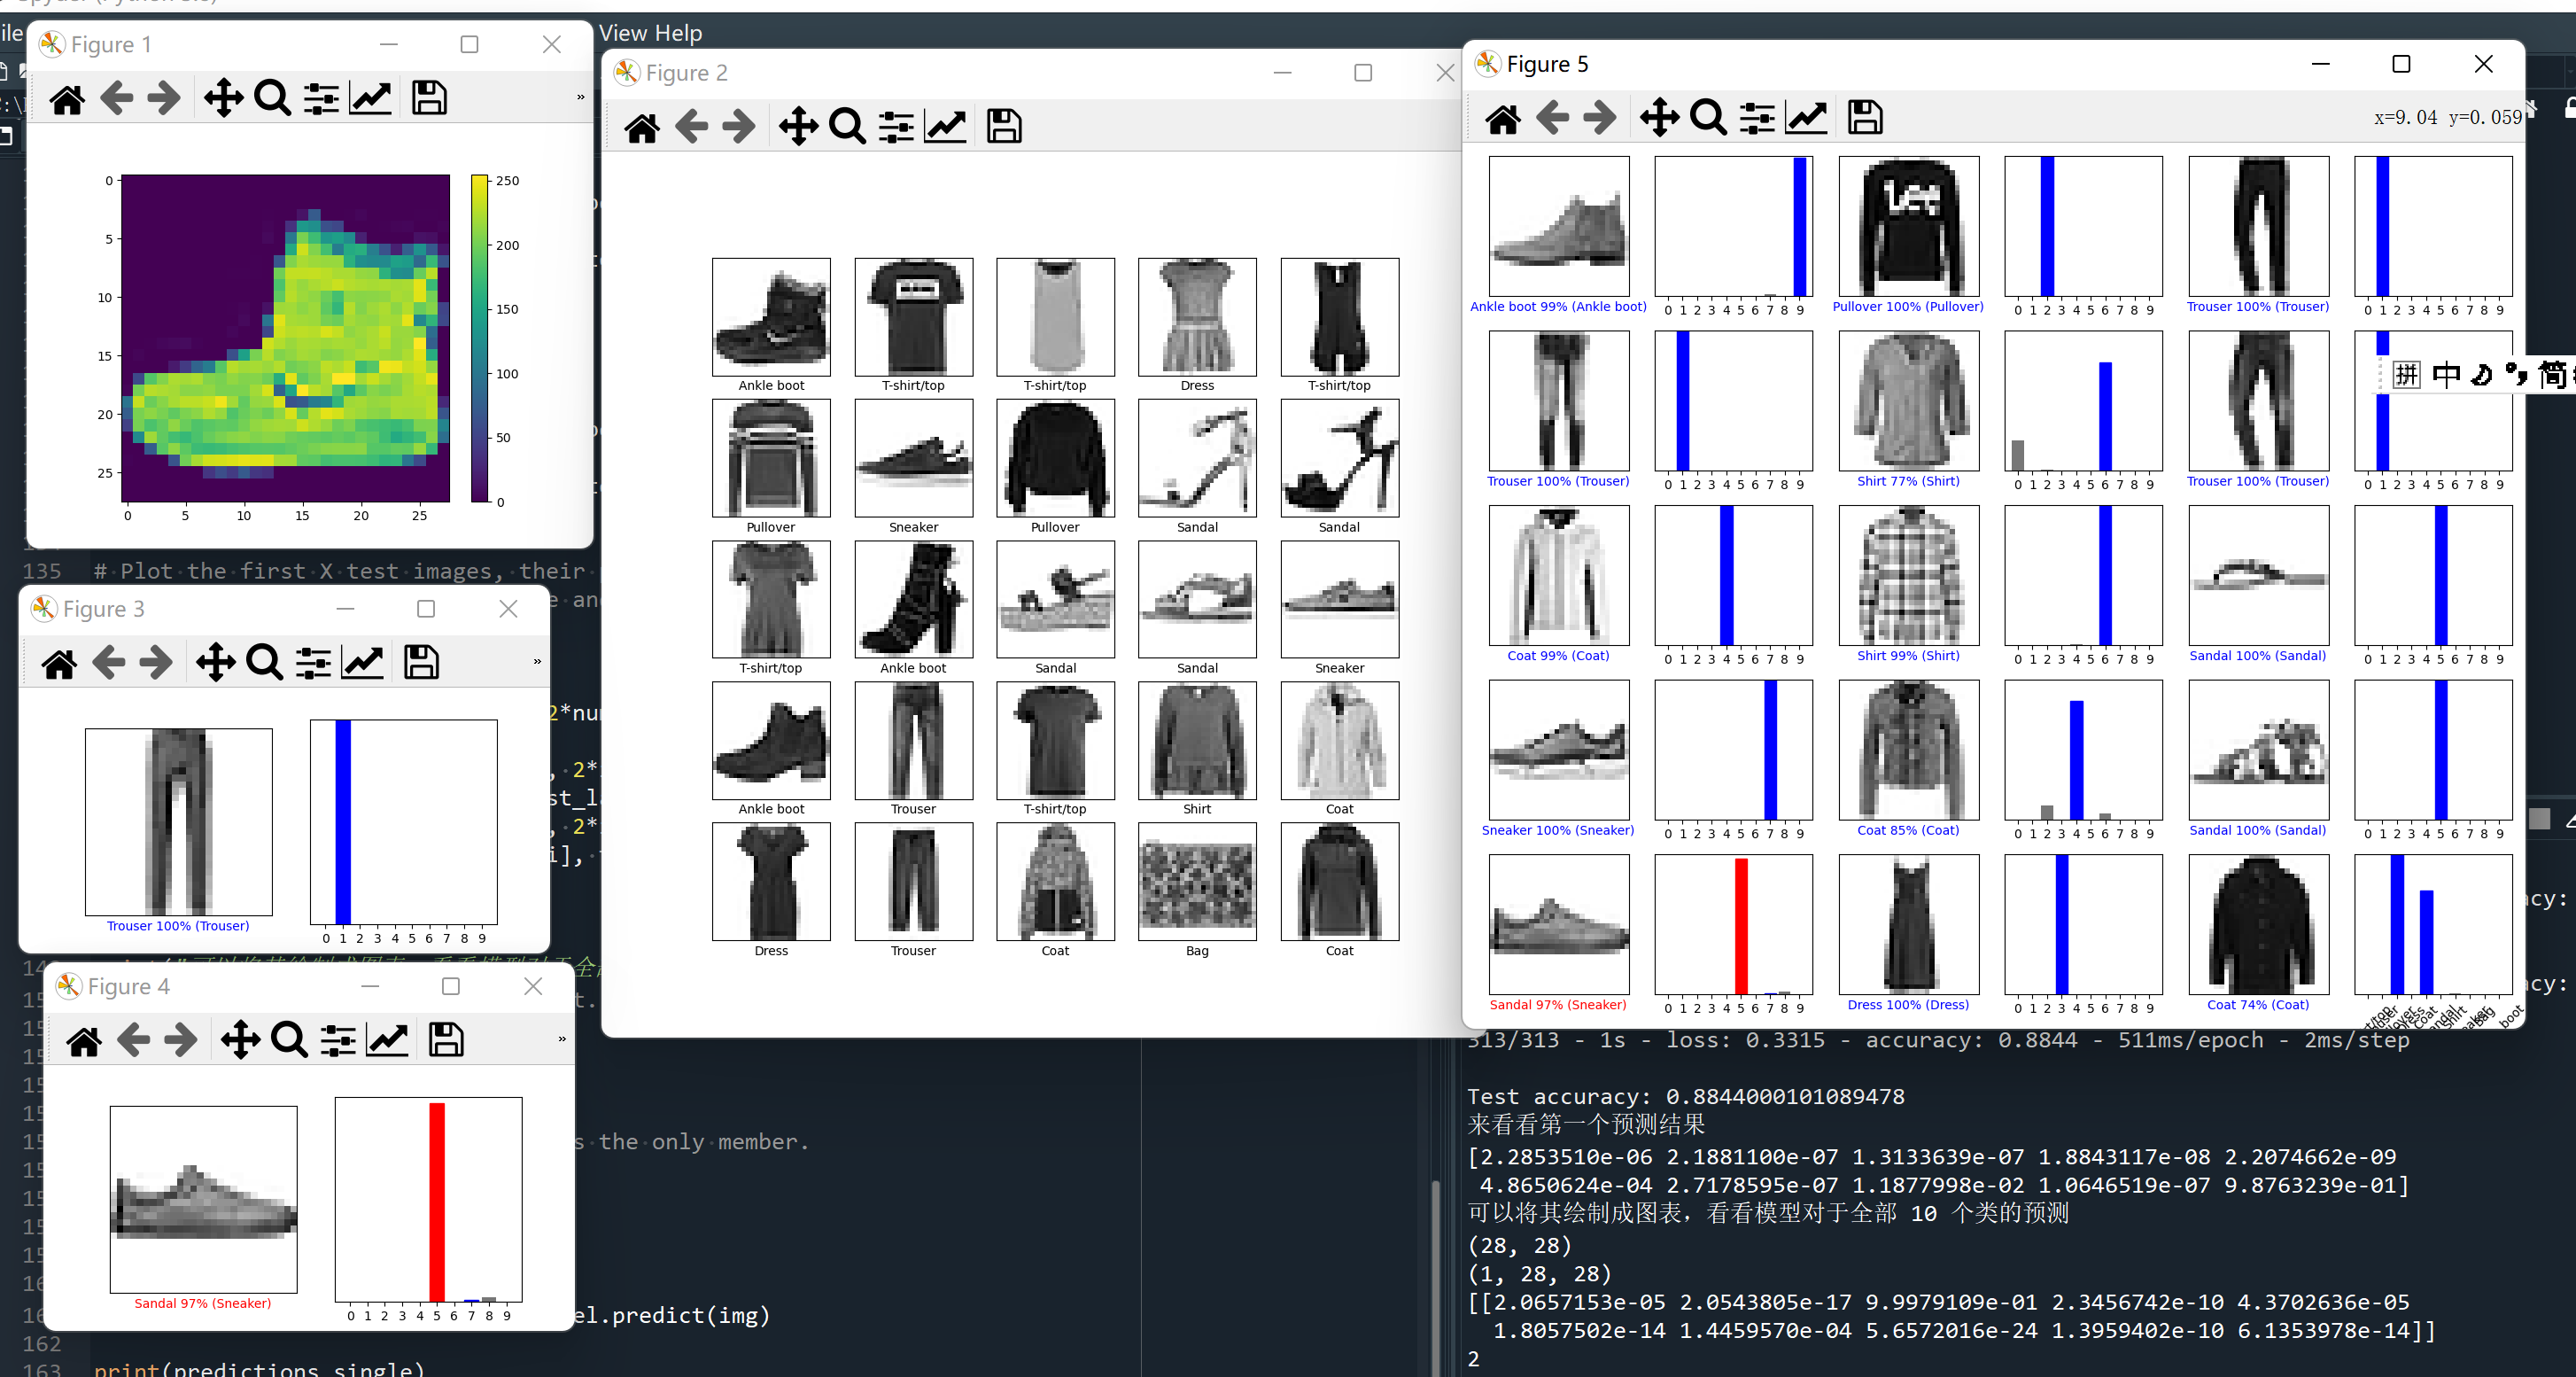The width and height of the screenshot is (2576, 1377).
Task: Expand Figure 4 toolbar overflow chevron
Action: 562,1039
